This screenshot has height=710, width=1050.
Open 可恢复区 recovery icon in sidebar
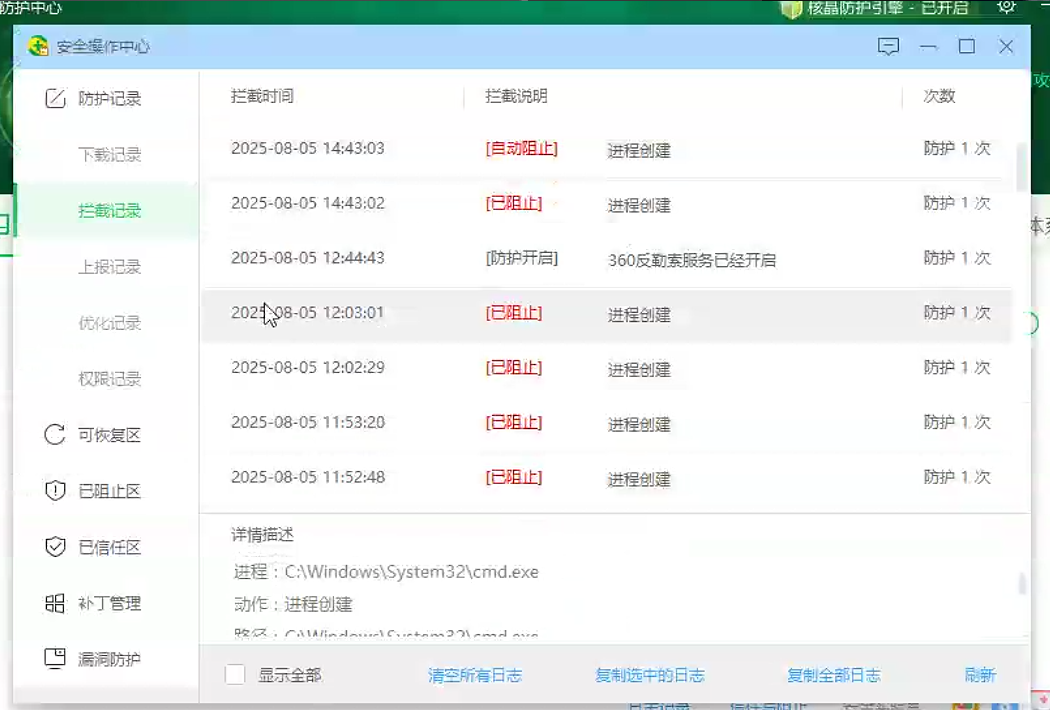(56, 435)
